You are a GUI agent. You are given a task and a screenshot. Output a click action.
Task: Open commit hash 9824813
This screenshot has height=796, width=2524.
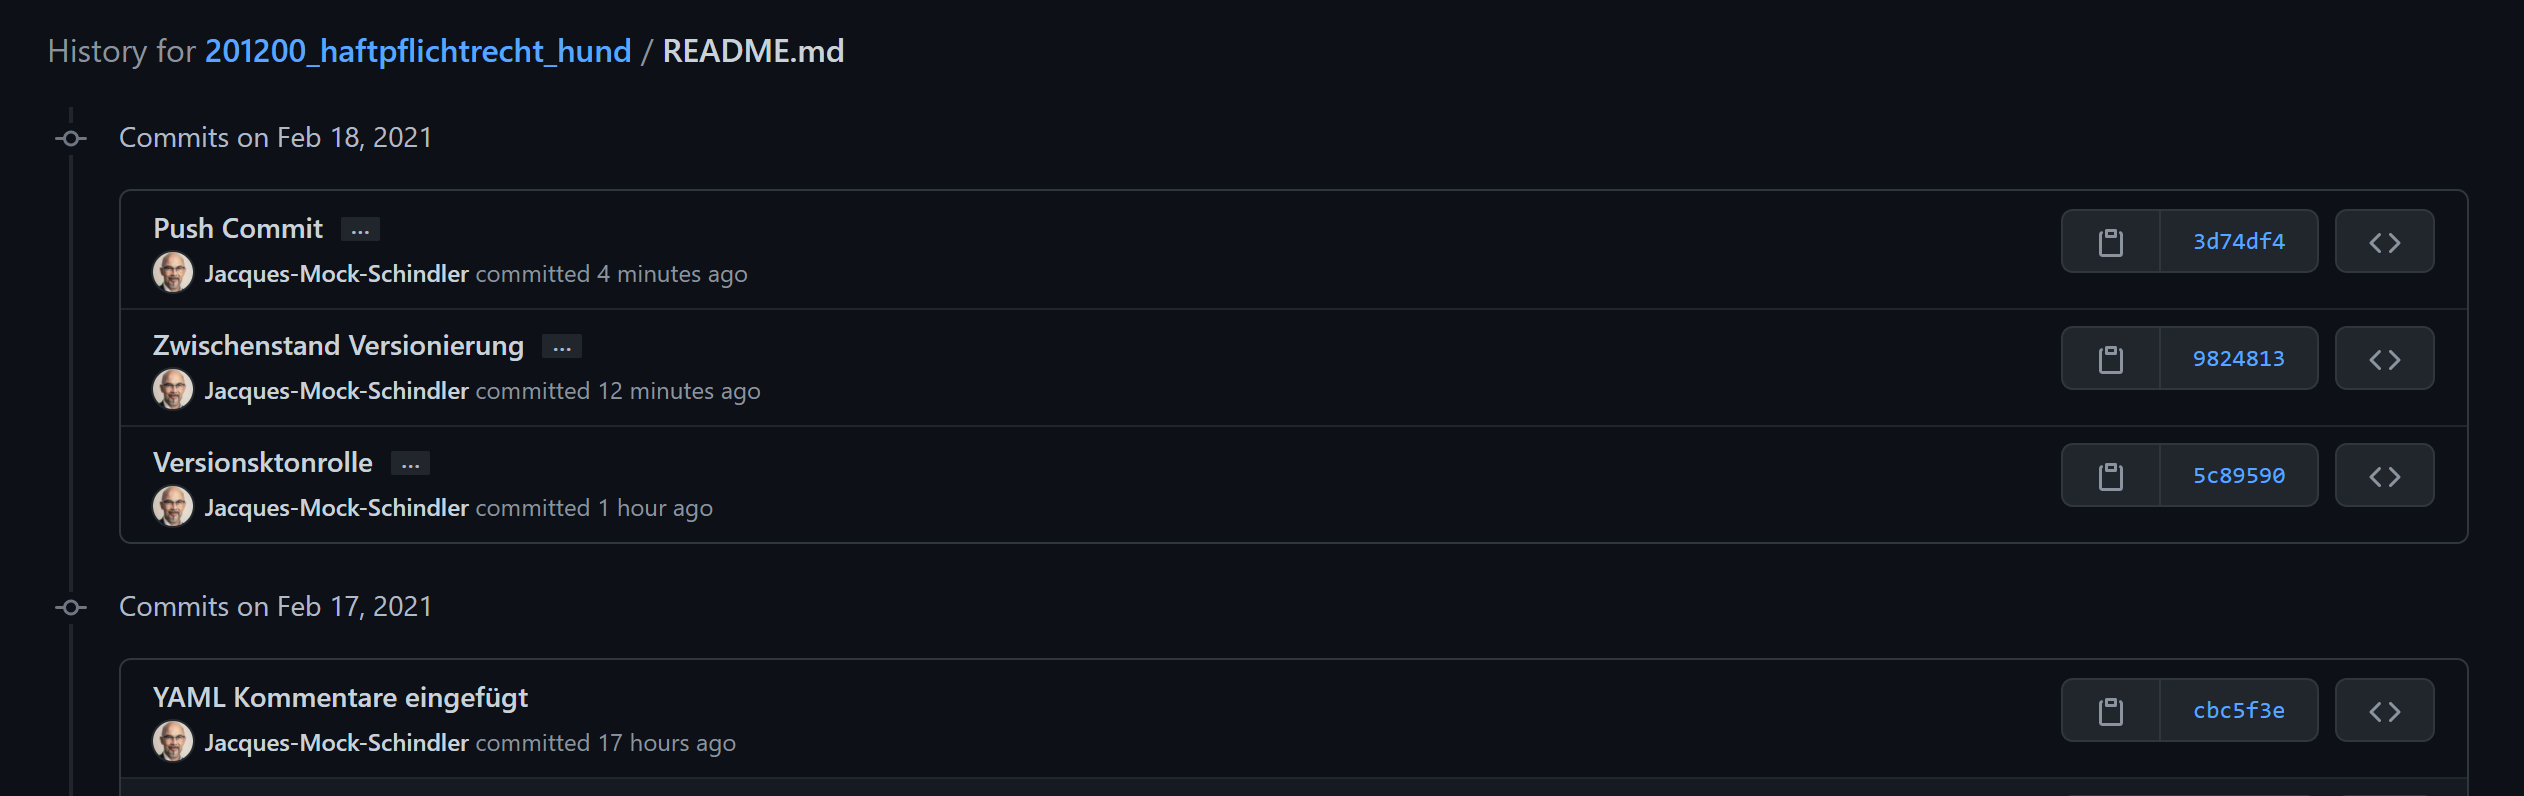click(x=2239, y=358)
